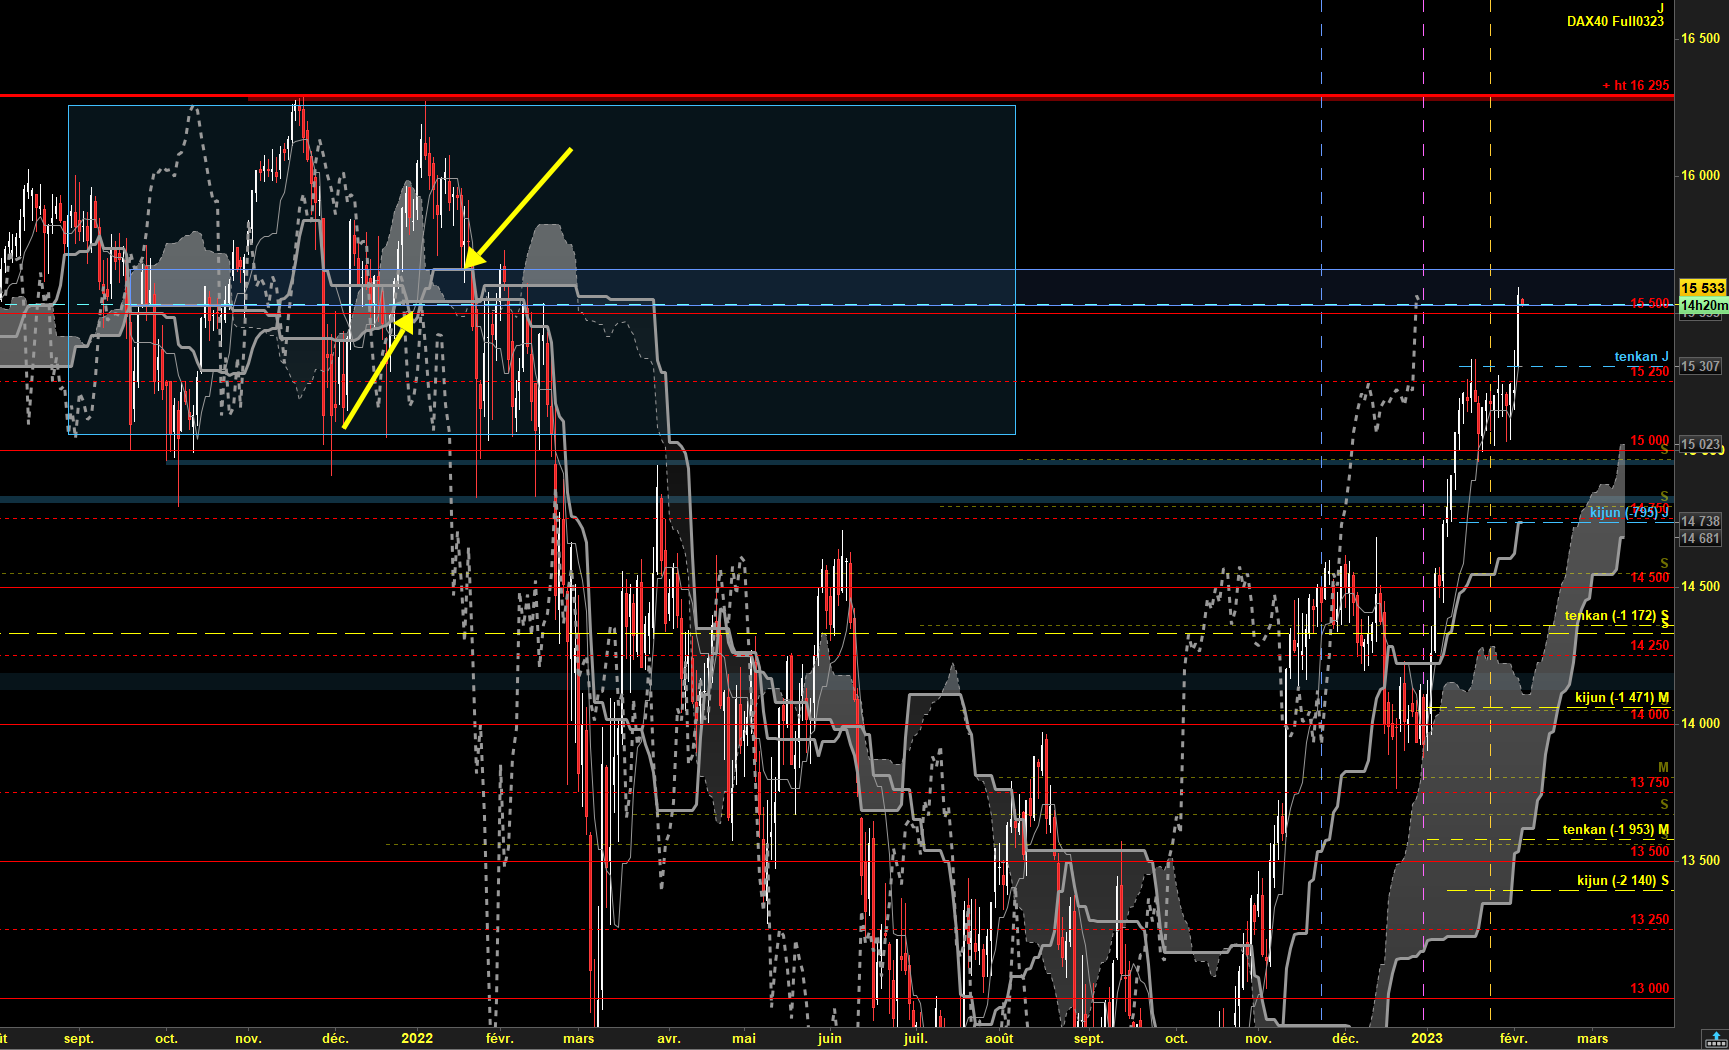Click the 16 000 price axis label
The width and height of the screenshot is (1729, 1050).
click(1700, 175)
